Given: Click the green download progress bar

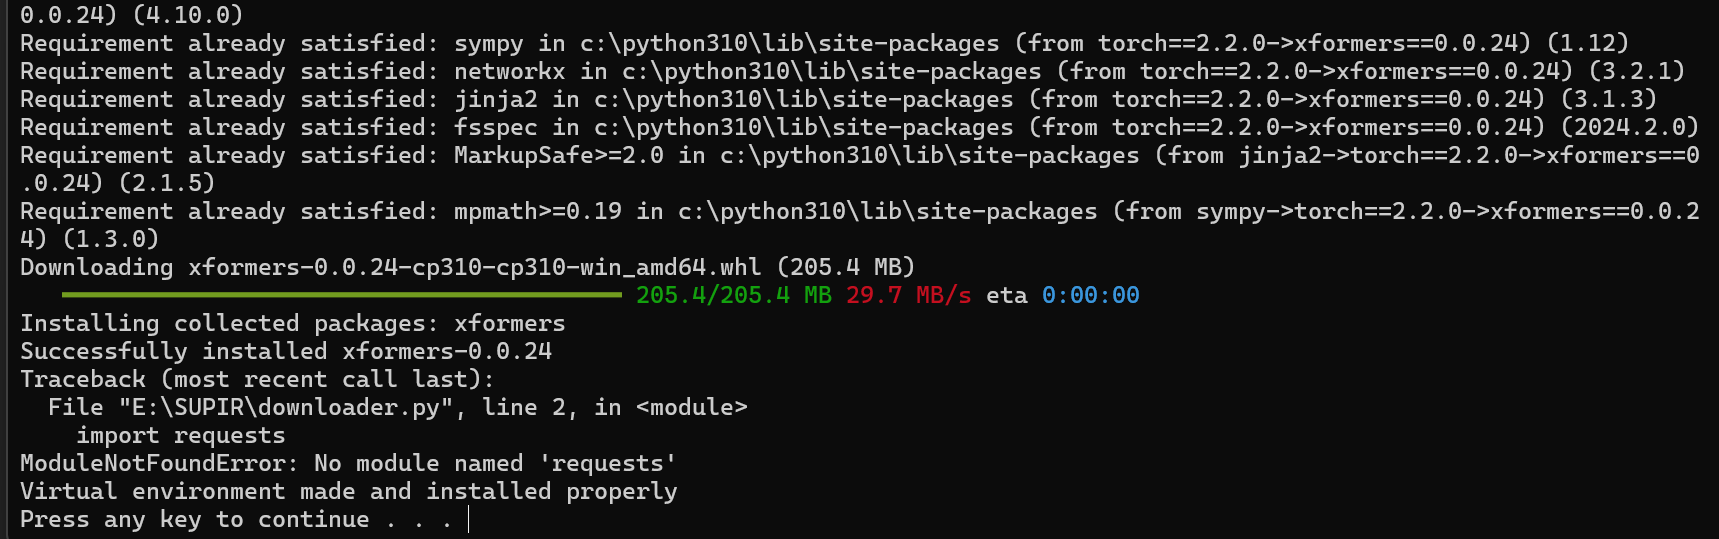Looking at the screenshot, I should (341, 295).
